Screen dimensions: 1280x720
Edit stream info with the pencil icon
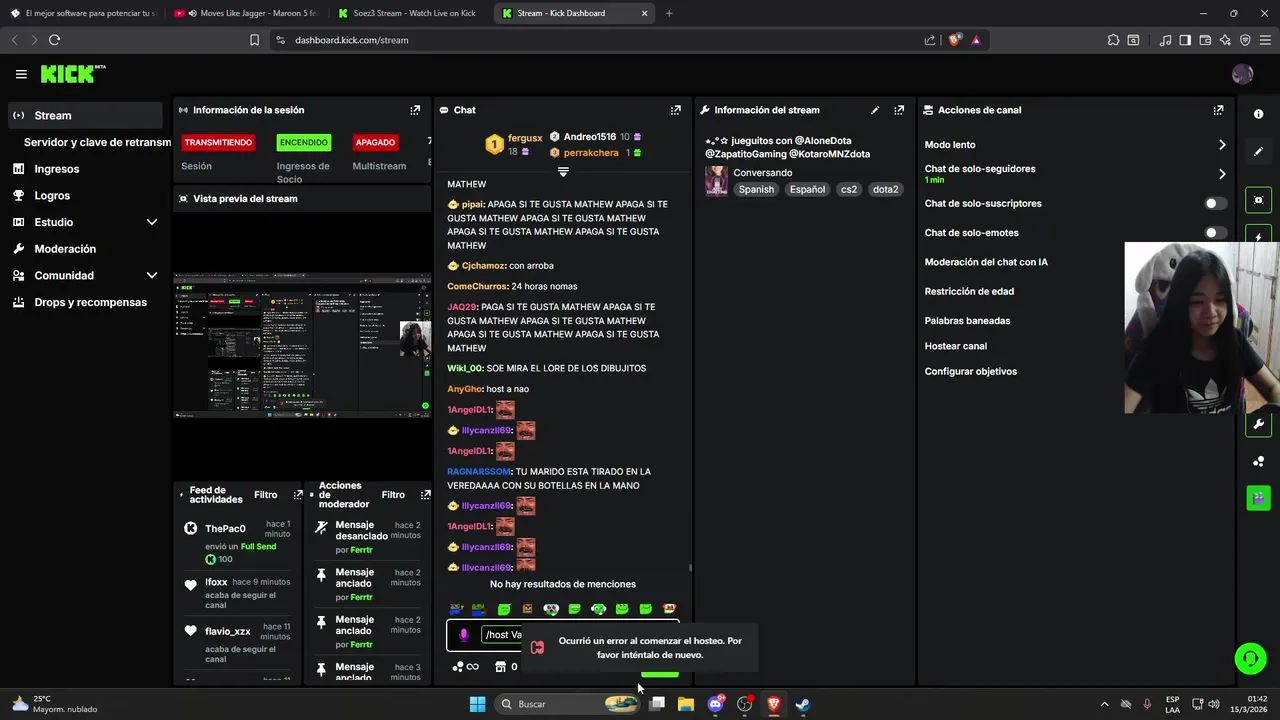pyautogui.click(x=875, y=110)
